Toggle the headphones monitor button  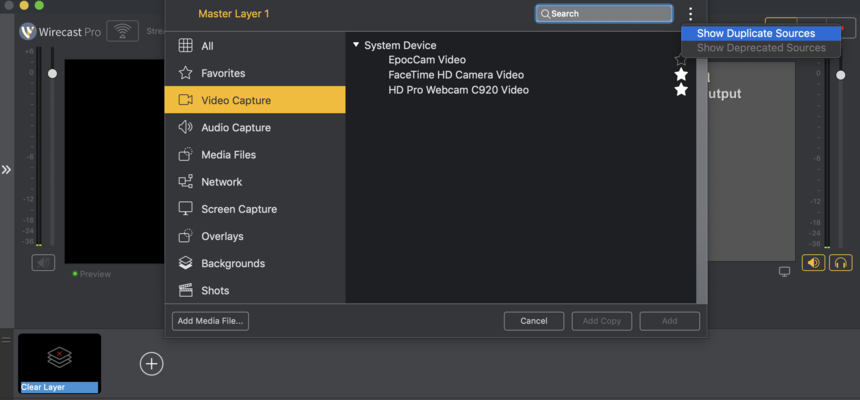click(x=840, y=263)
